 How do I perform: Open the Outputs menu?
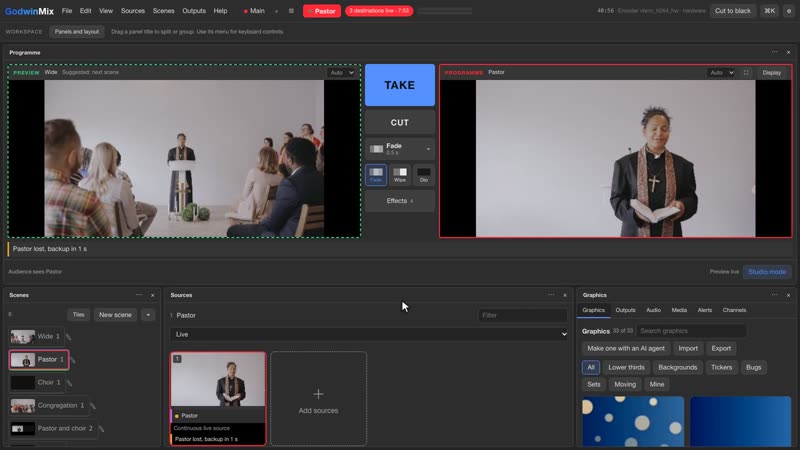pos(194,11)
